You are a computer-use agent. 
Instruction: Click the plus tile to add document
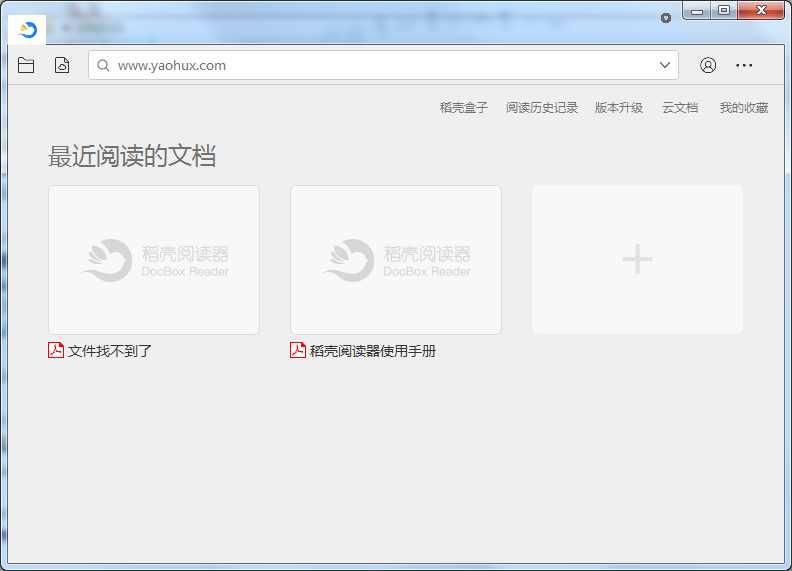pos(637,259)
